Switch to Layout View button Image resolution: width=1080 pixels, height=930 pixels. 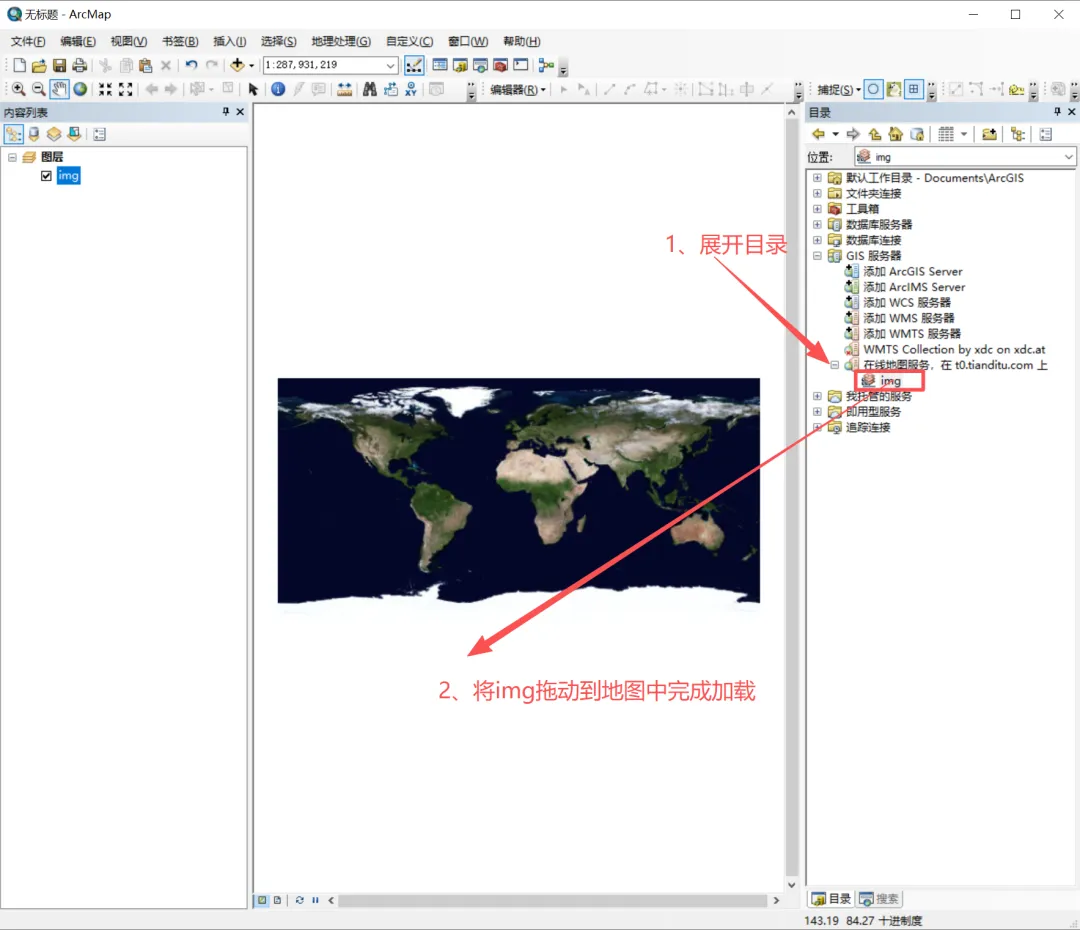coord(278,900)
